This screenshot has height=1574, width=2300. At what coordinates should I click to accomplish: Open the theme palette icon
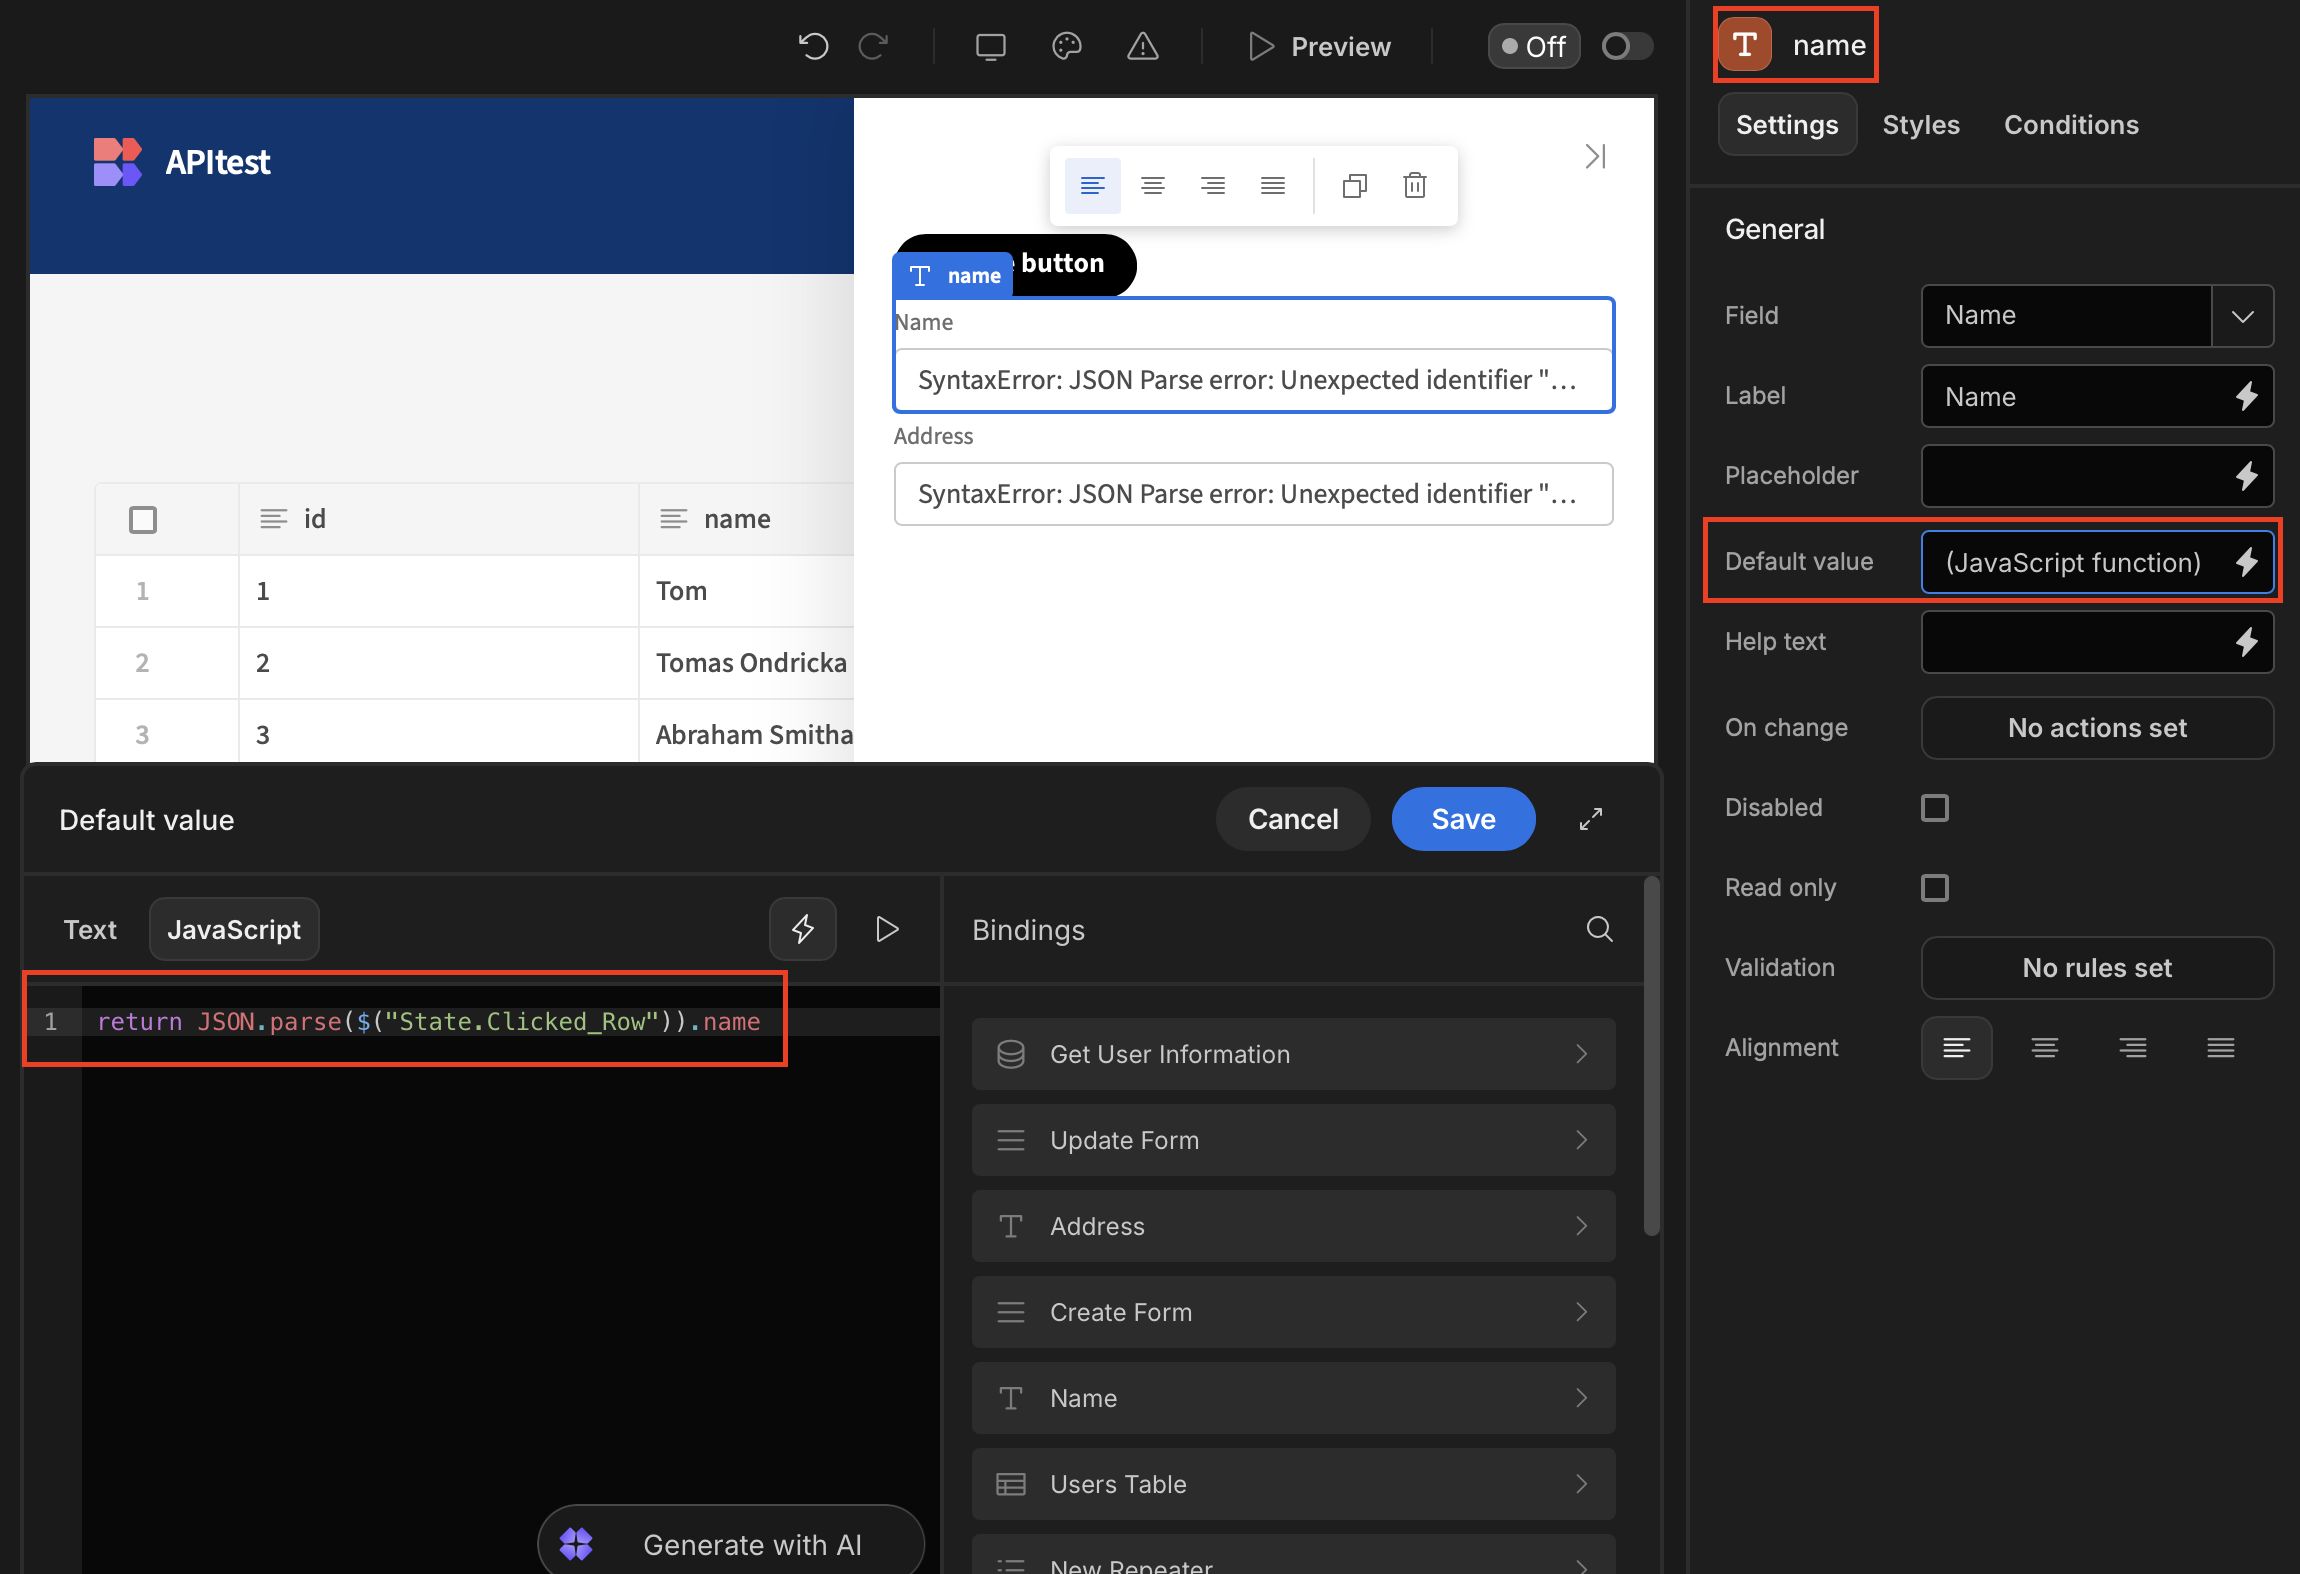click(1067, 46)
